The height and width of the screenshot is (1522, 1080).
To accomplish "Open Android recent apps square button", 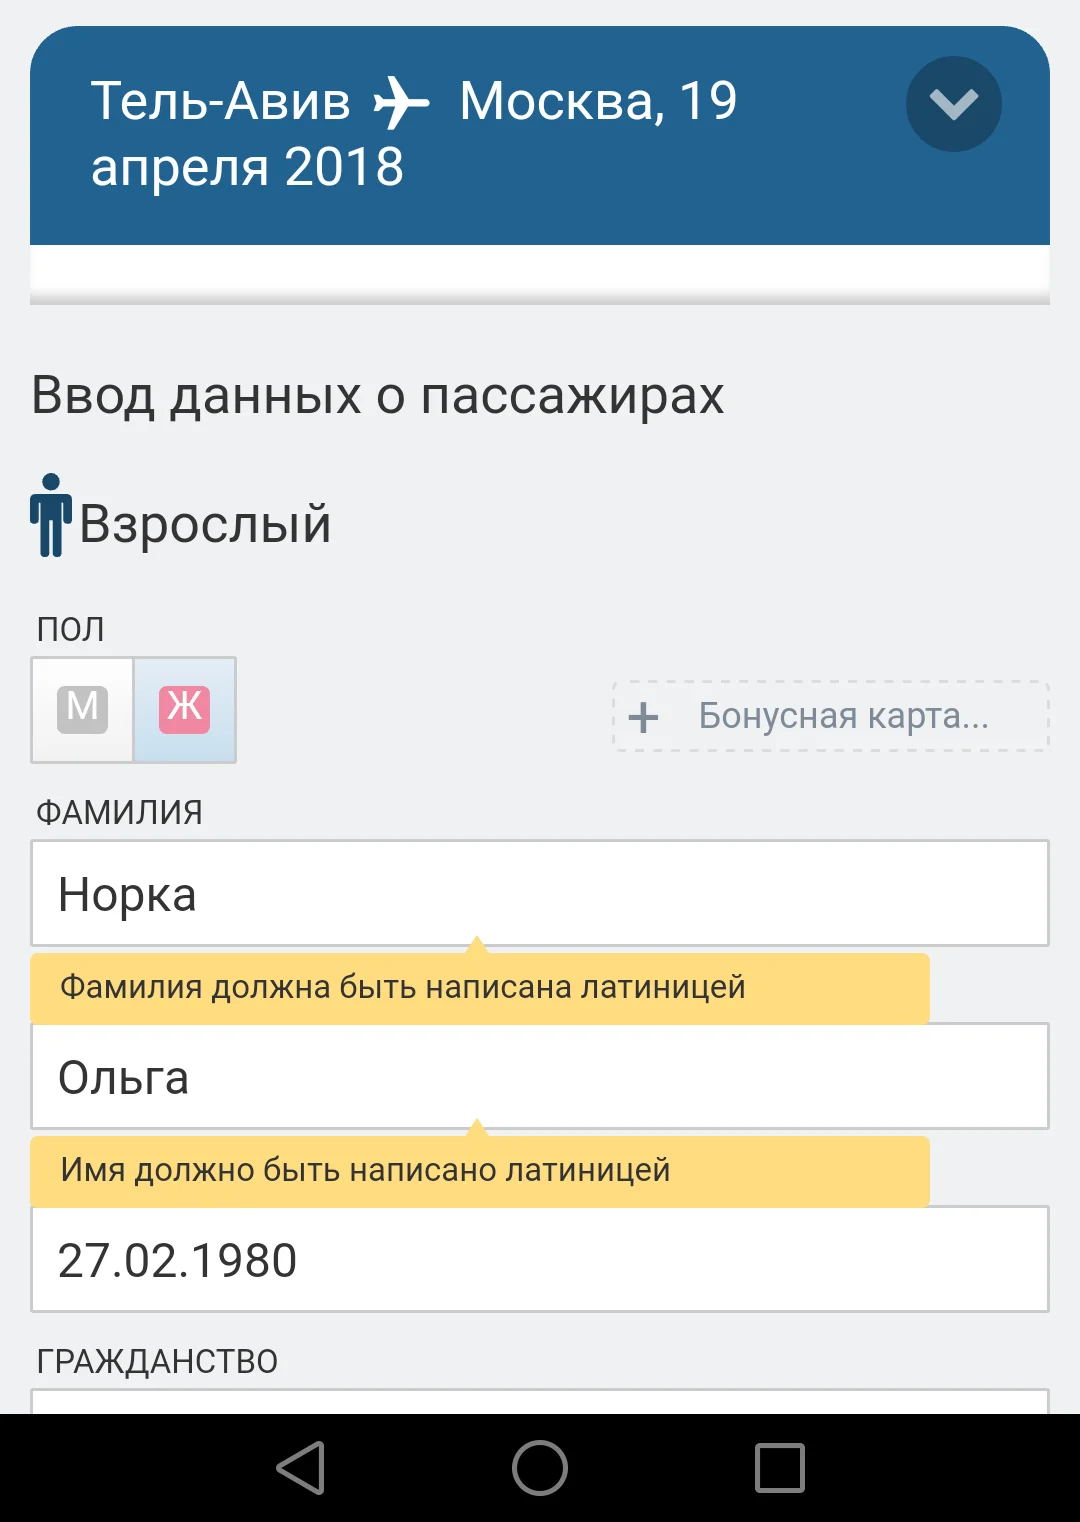I will [x=779, y=1468].
